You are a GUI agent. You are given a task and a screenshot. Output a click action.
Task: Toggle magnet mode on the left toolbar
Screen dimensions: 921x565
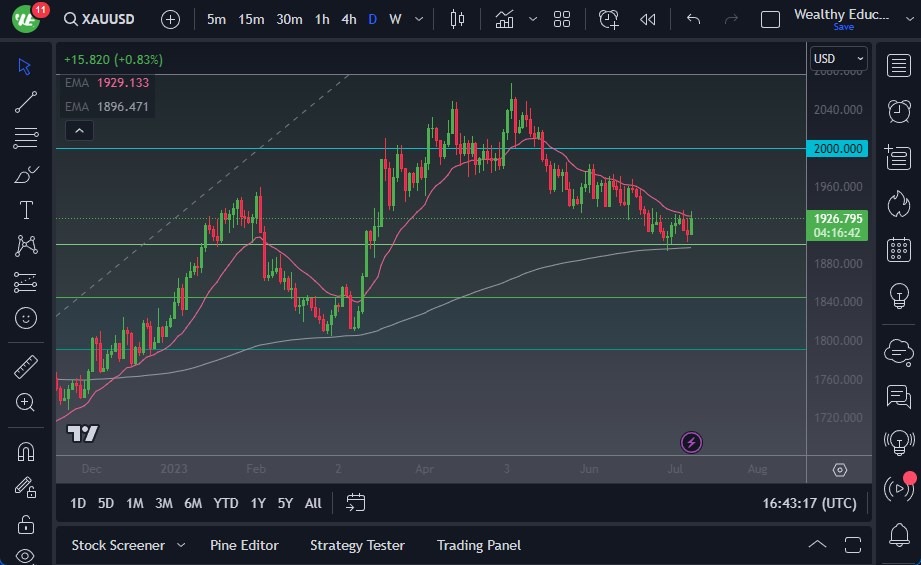click(x=26, y=451)
